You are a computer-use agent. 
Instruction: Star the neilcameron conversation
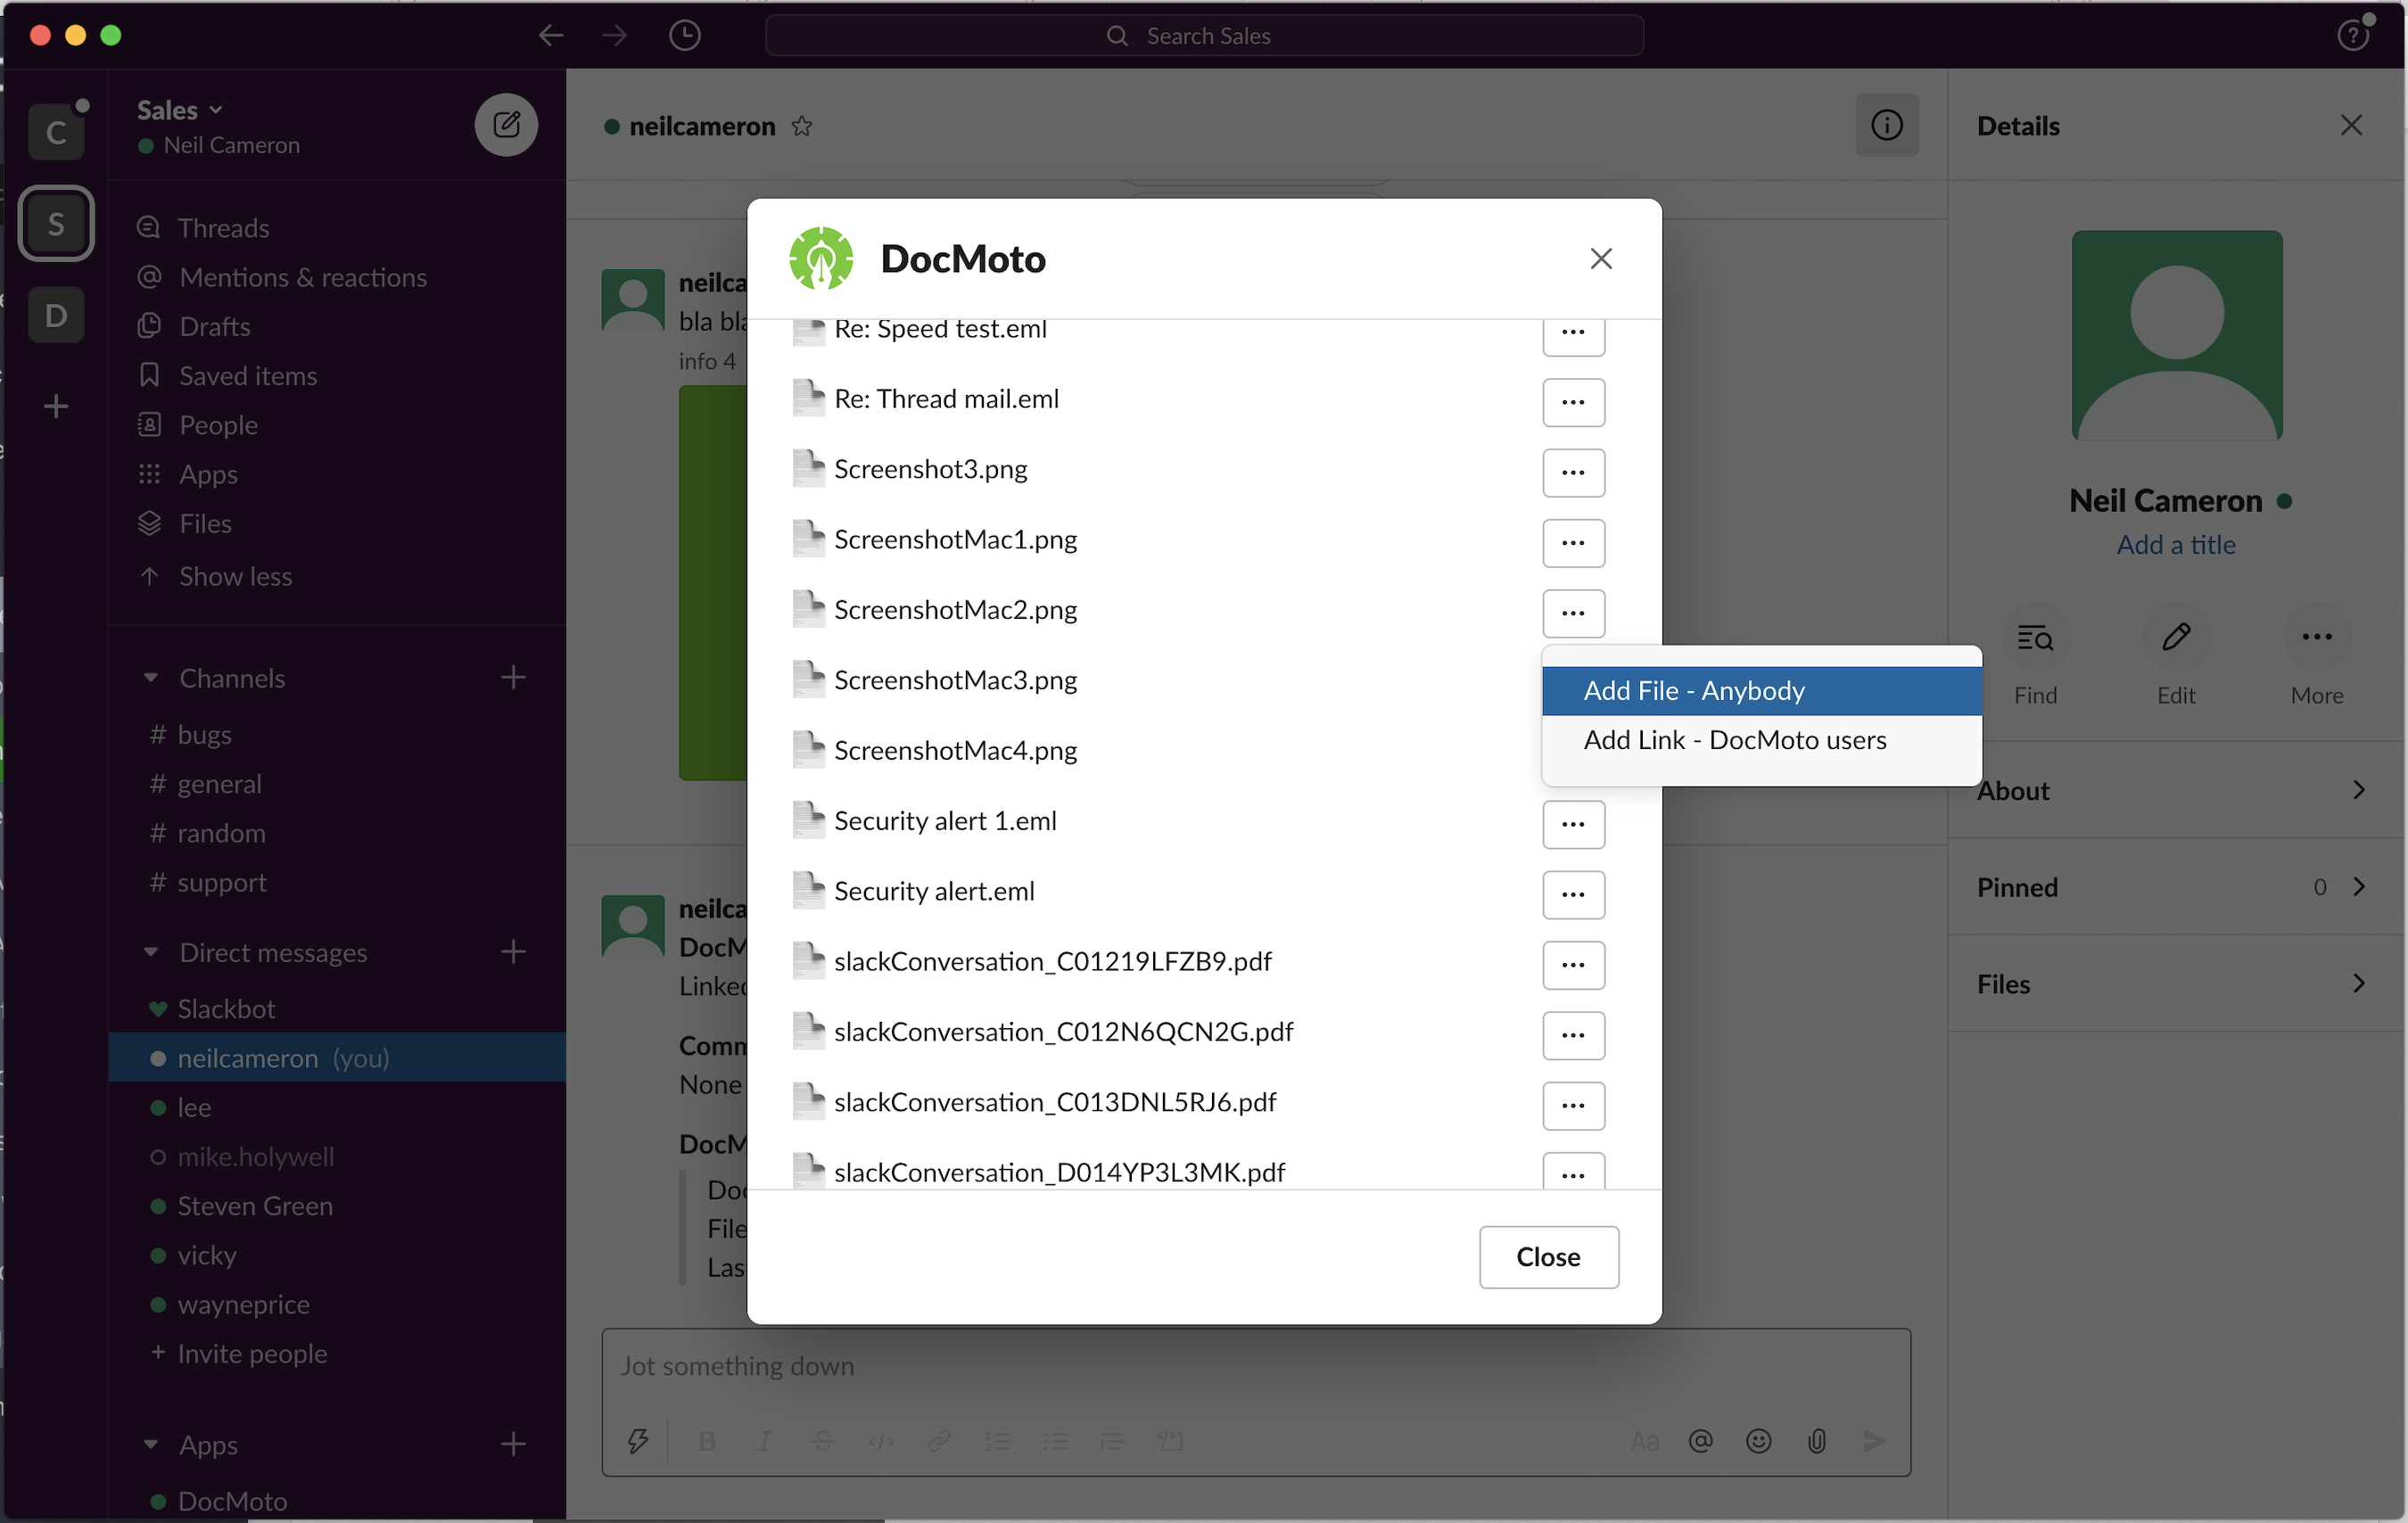801,126
